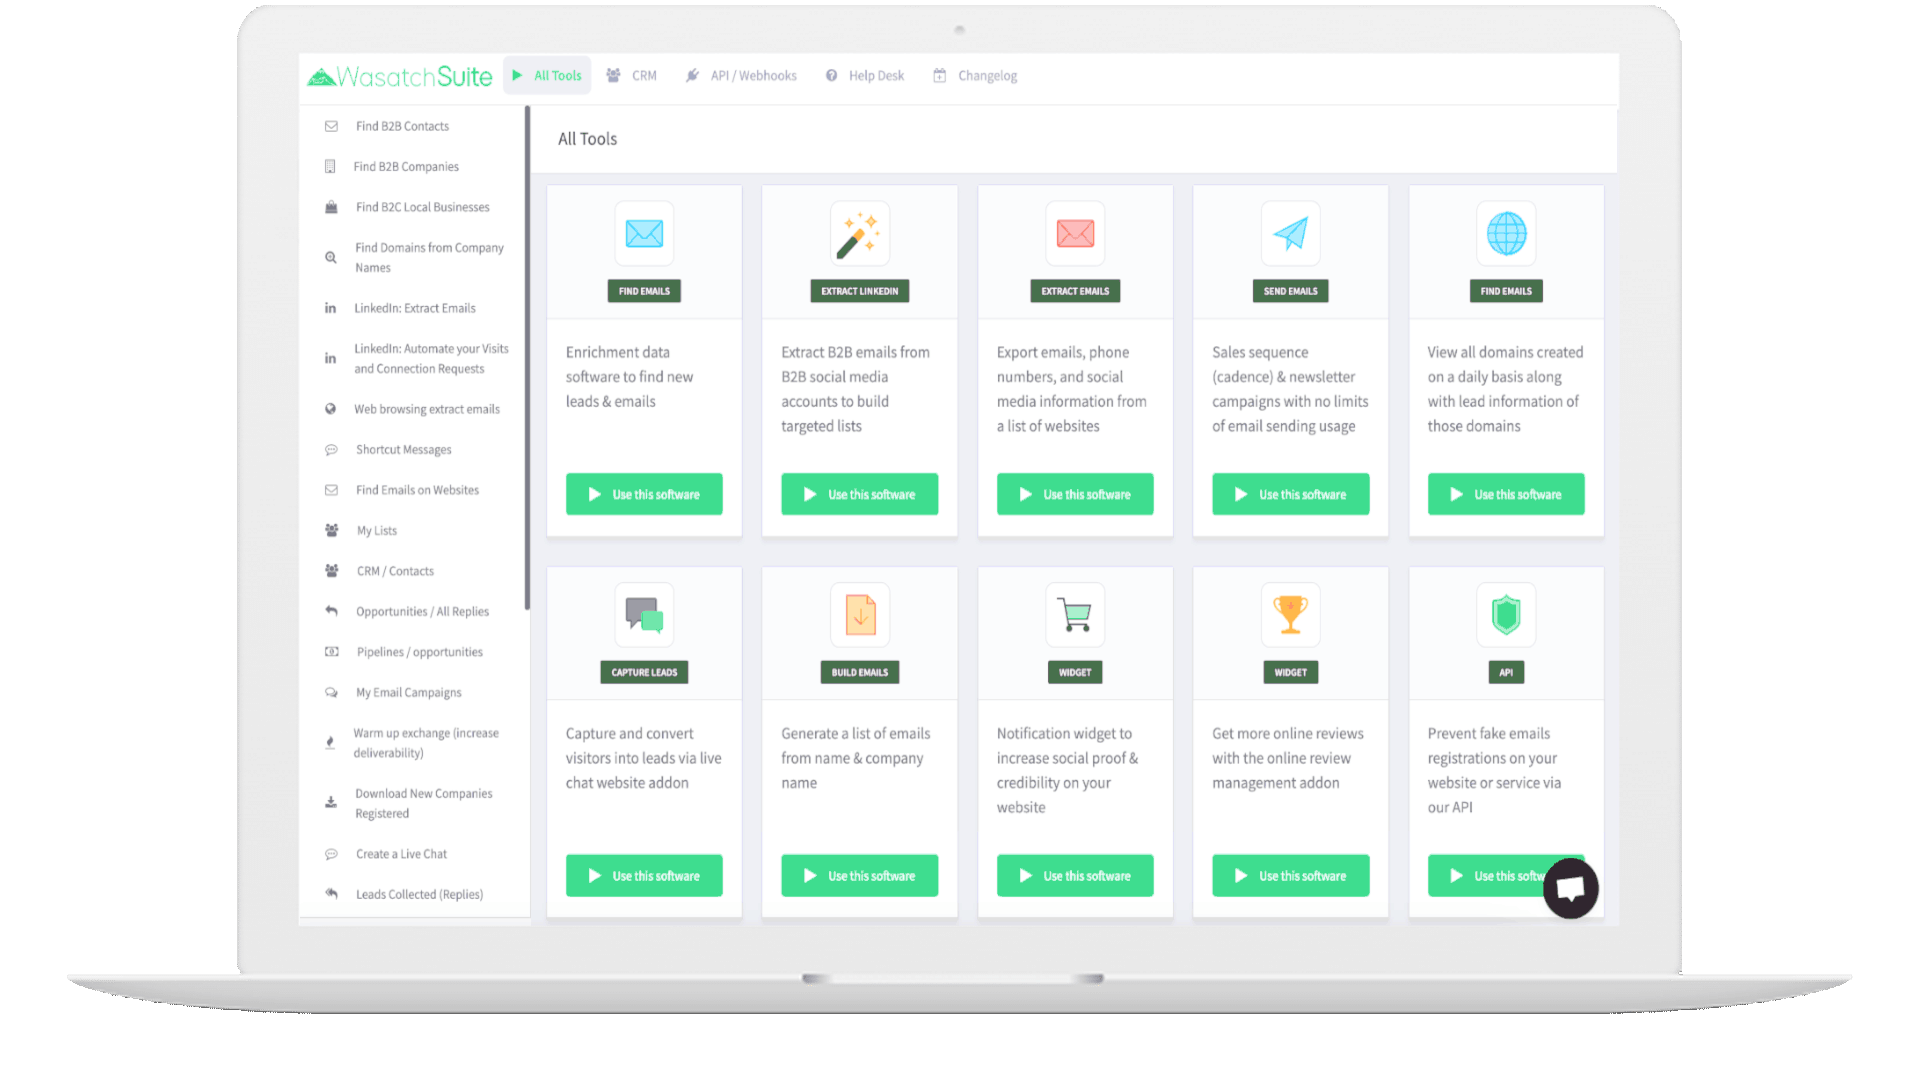1920x1080 pixels.
Task: Open My Email Campaigns in sidebar
Action: (x=409, y=692)
